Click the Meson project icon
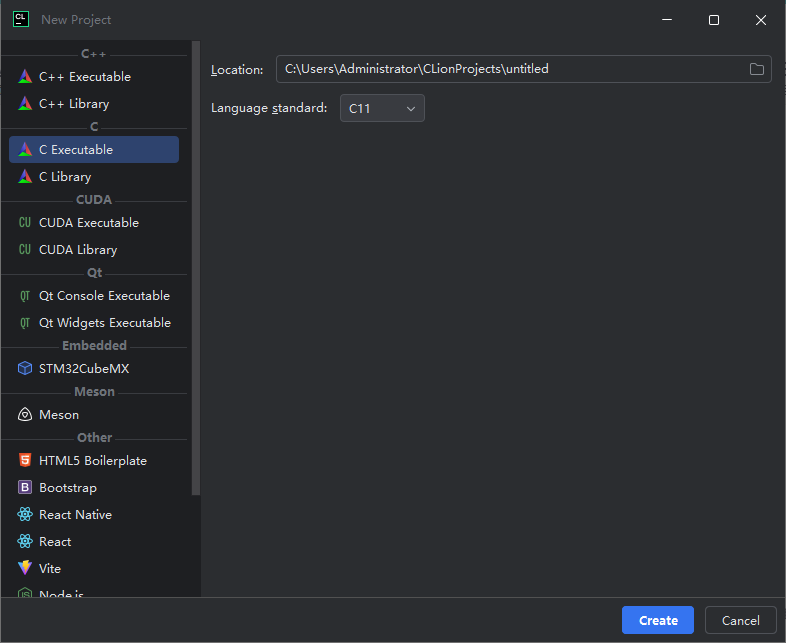 25,414
